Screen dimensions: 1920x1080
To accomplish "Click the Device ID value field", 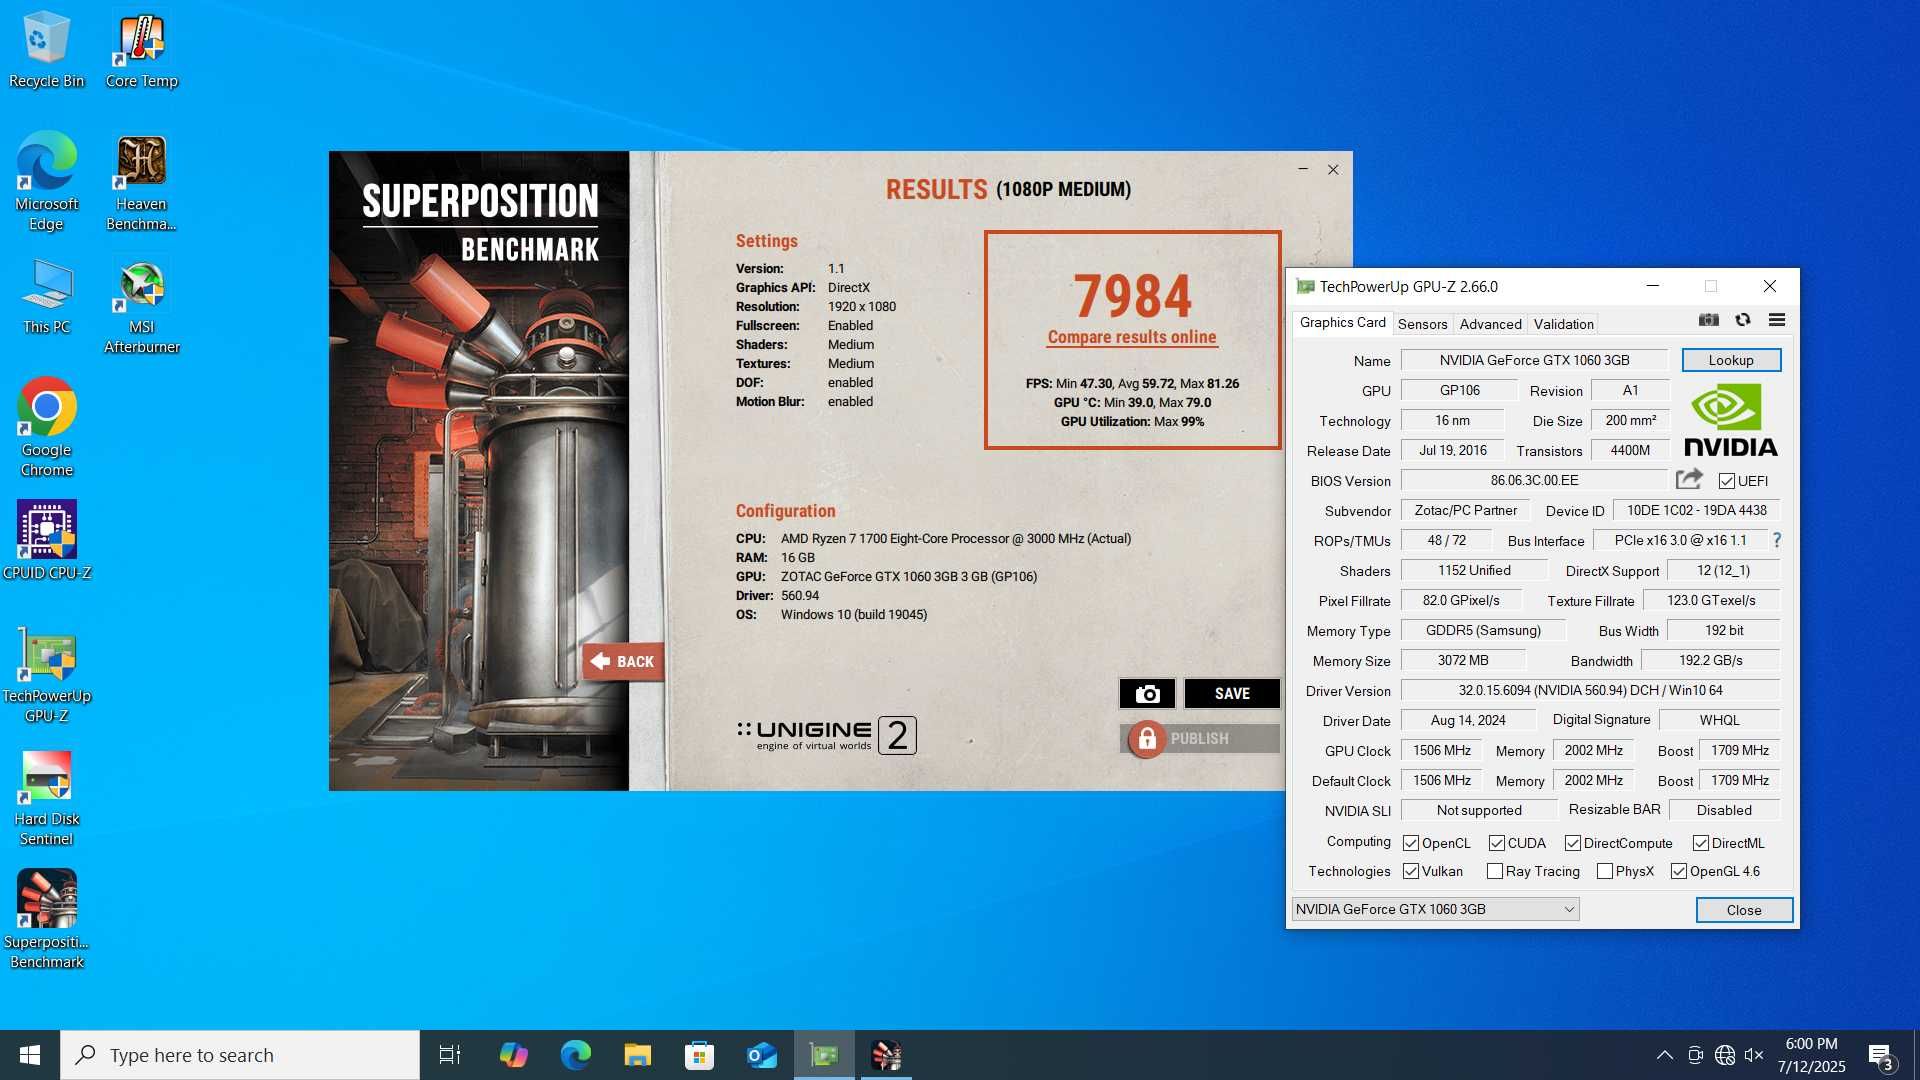I will [1696, 510].
